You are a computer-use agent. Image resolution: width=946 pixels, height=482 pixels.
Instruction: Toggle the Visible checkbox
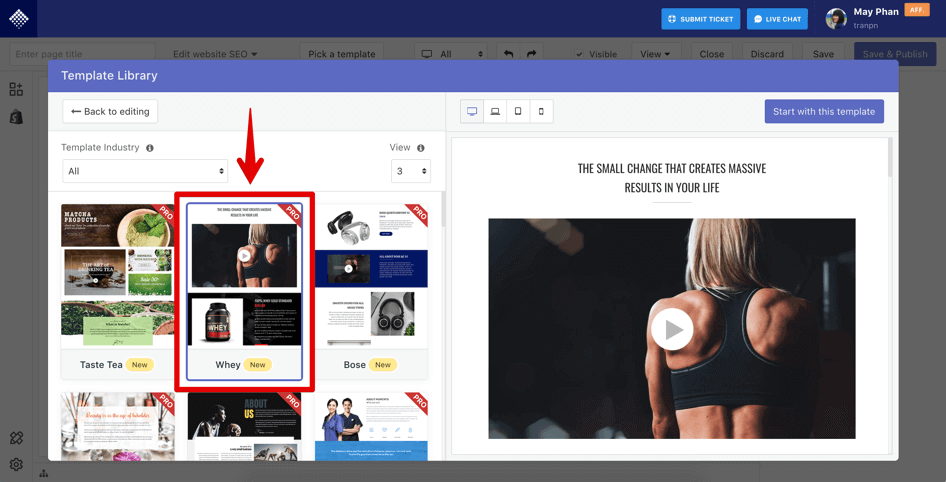tap(579, 54)
